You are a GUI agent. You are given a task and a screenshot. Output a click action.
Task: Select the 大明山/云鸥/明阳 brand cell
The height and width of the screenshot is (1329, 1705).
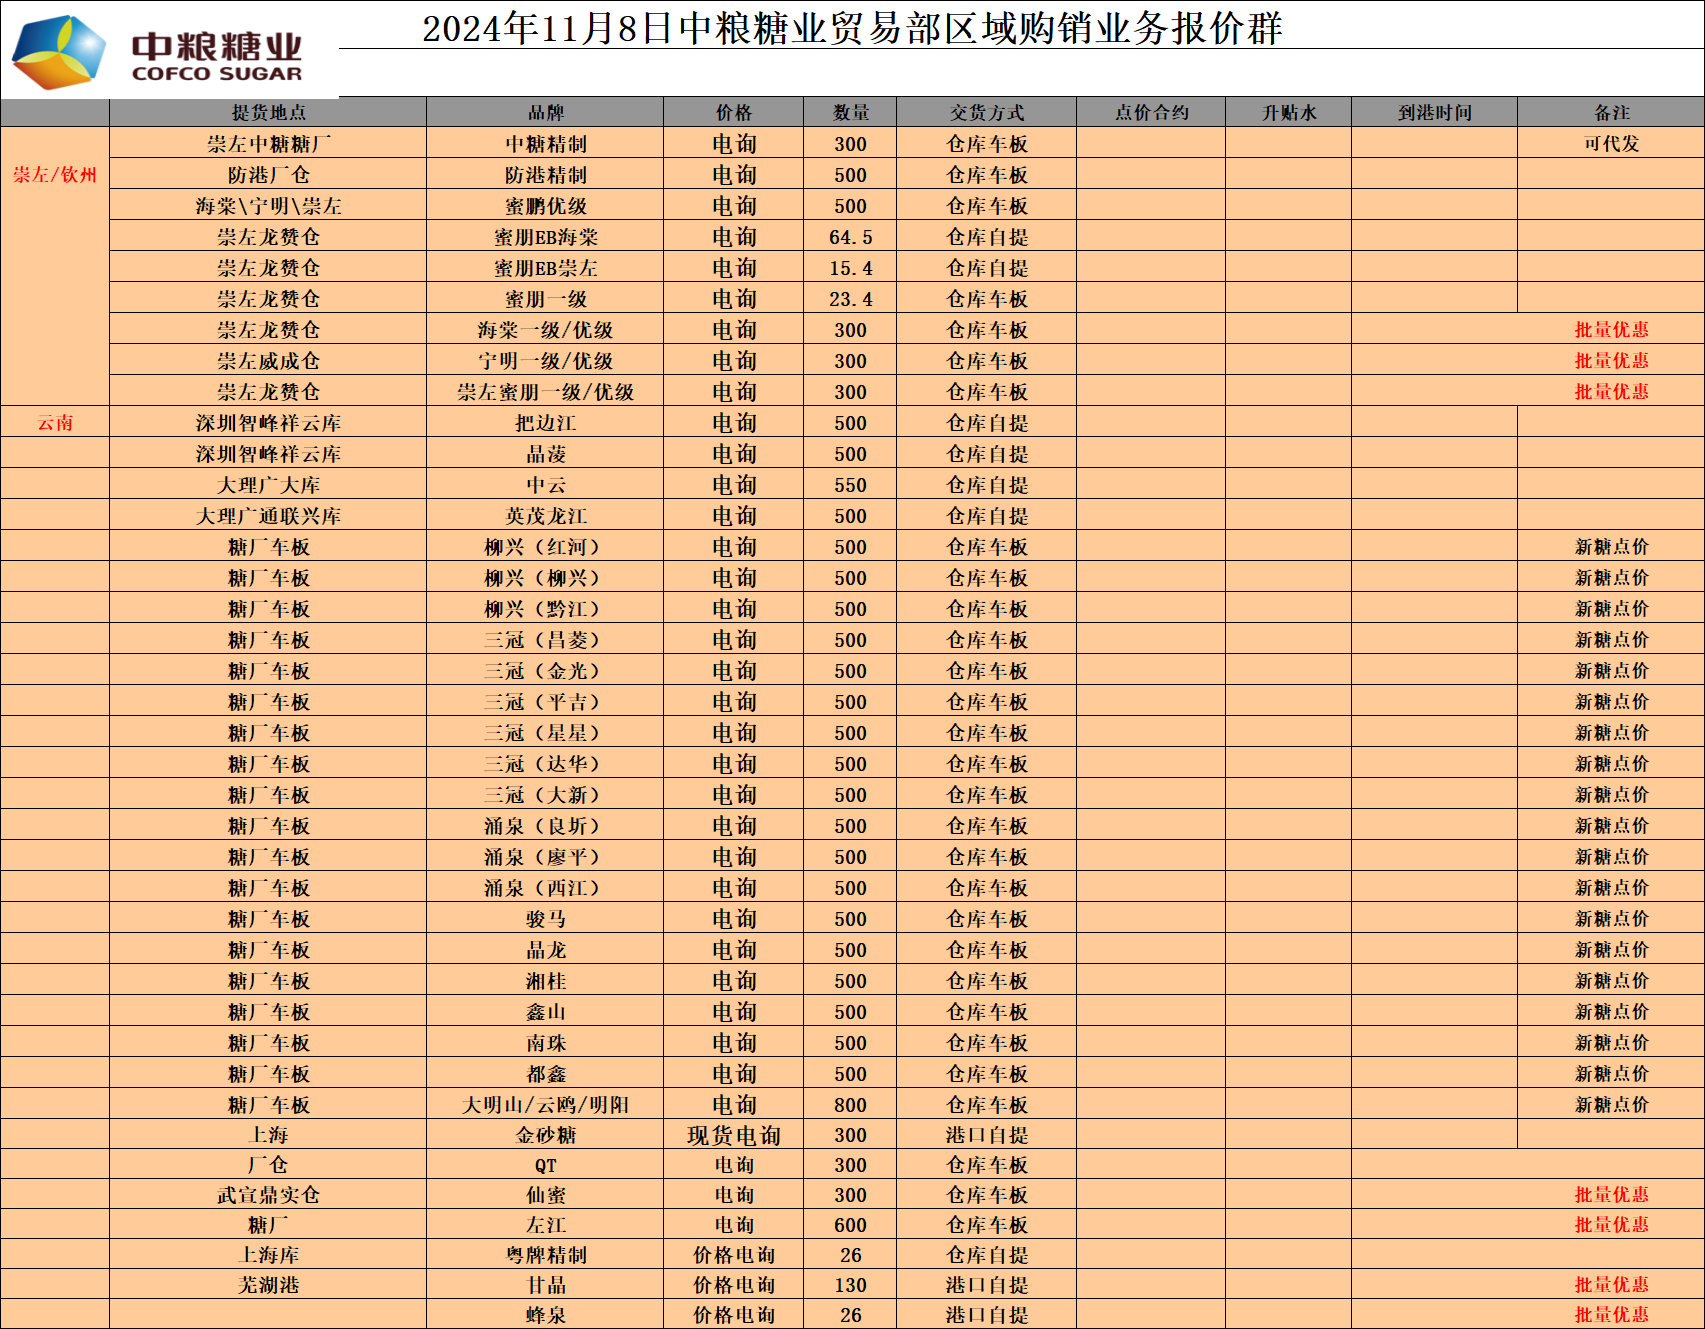[x=545, y=1105]
